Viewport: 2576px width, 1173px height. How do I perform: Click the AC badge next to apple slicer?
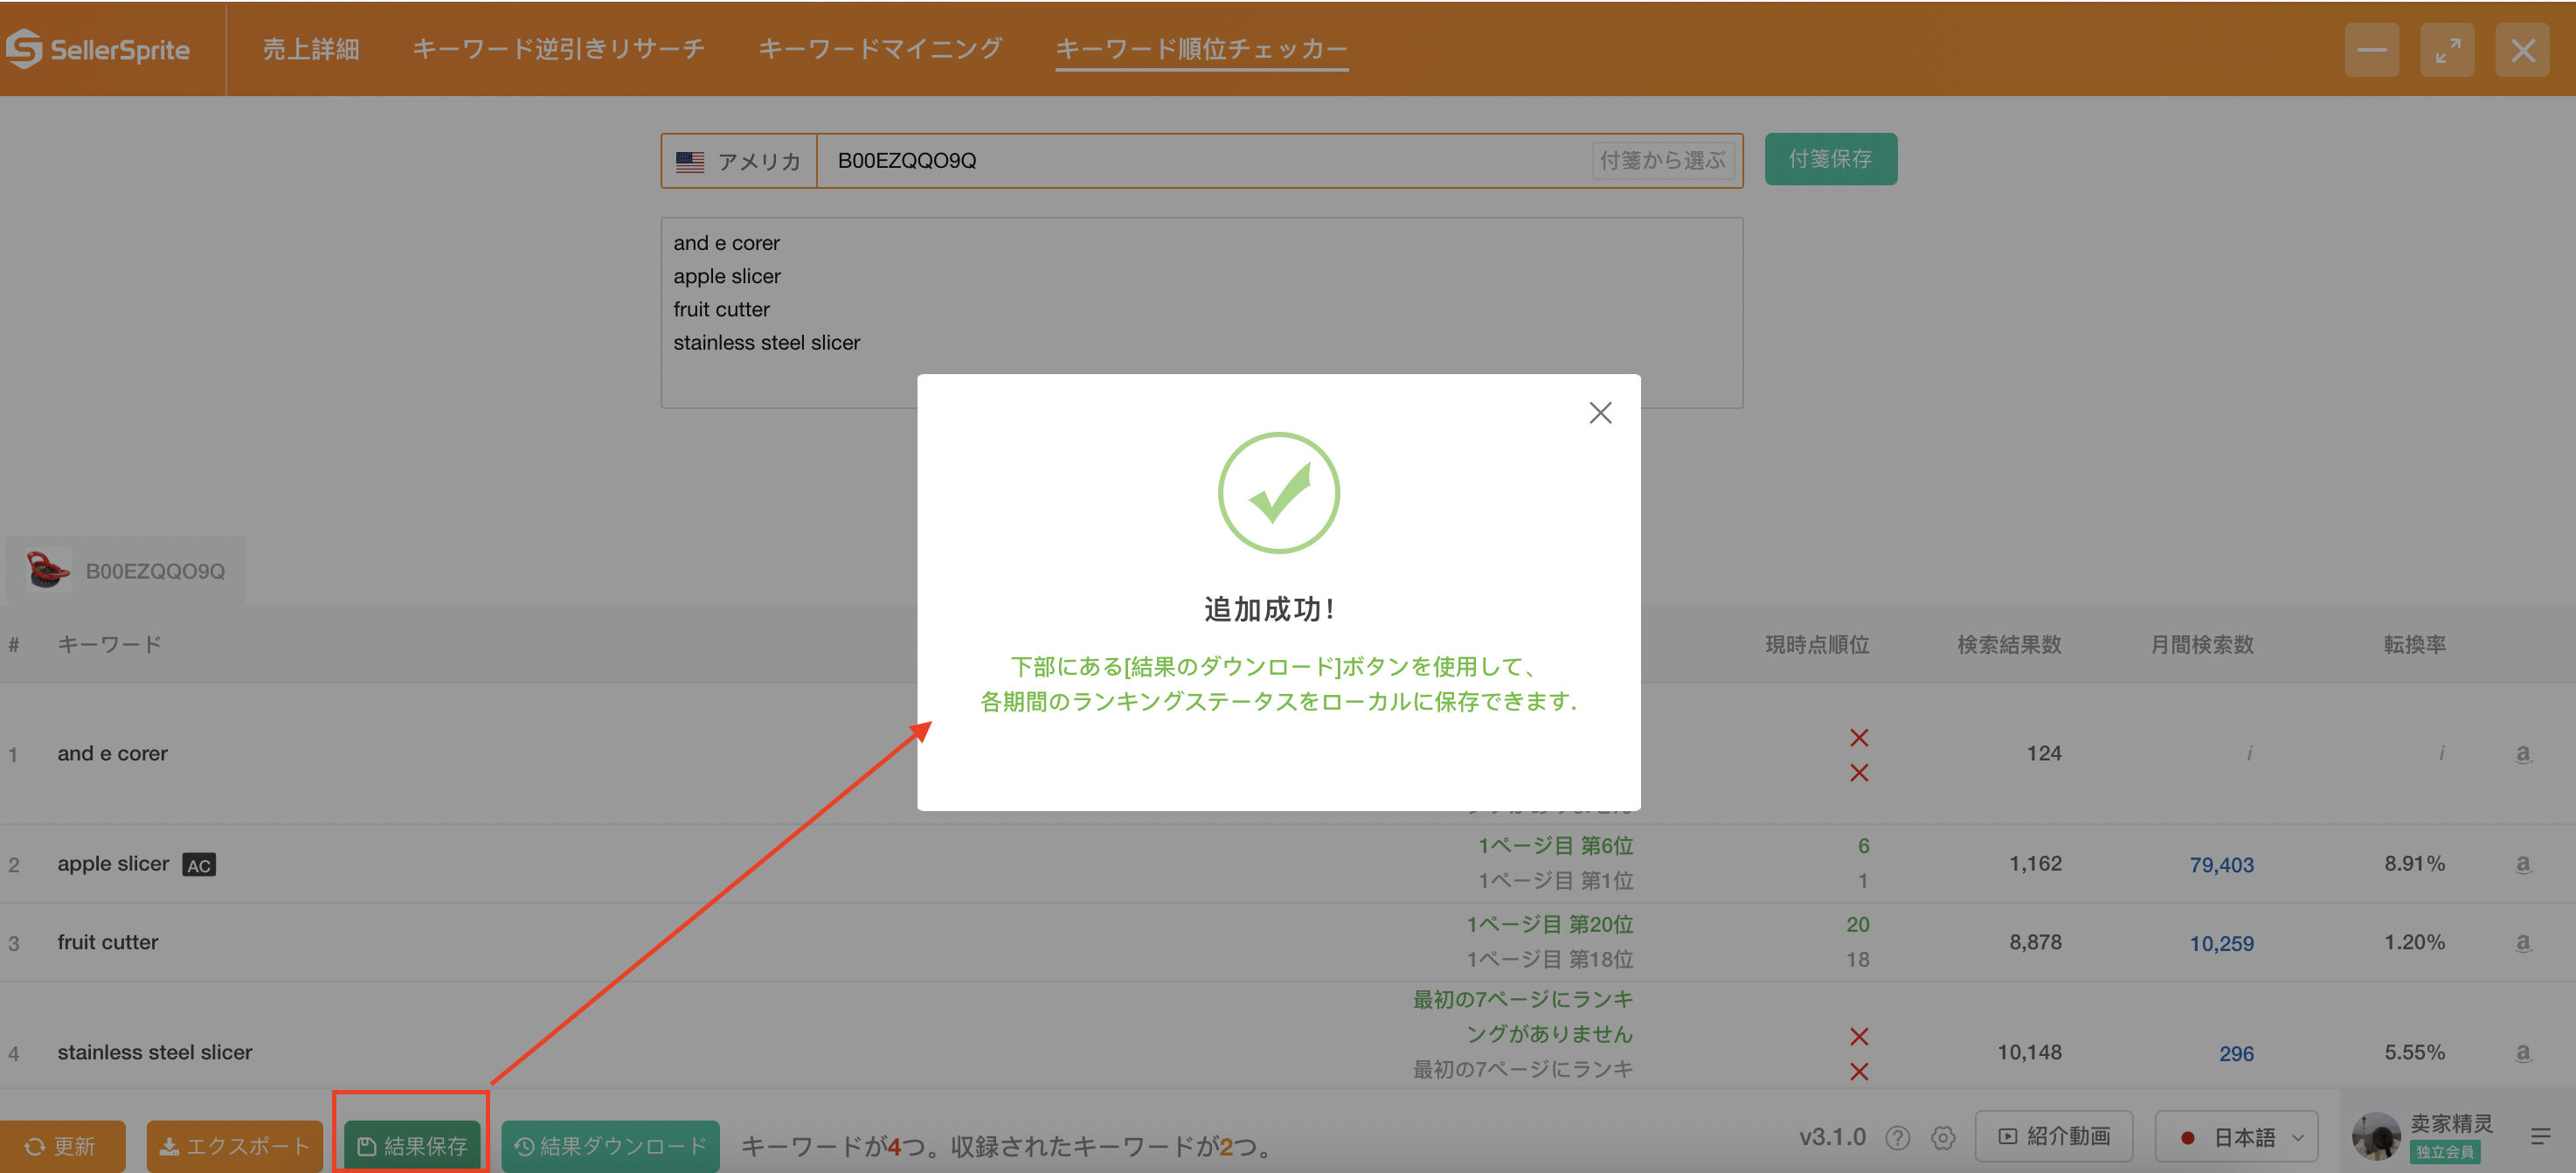click(199, 865)
